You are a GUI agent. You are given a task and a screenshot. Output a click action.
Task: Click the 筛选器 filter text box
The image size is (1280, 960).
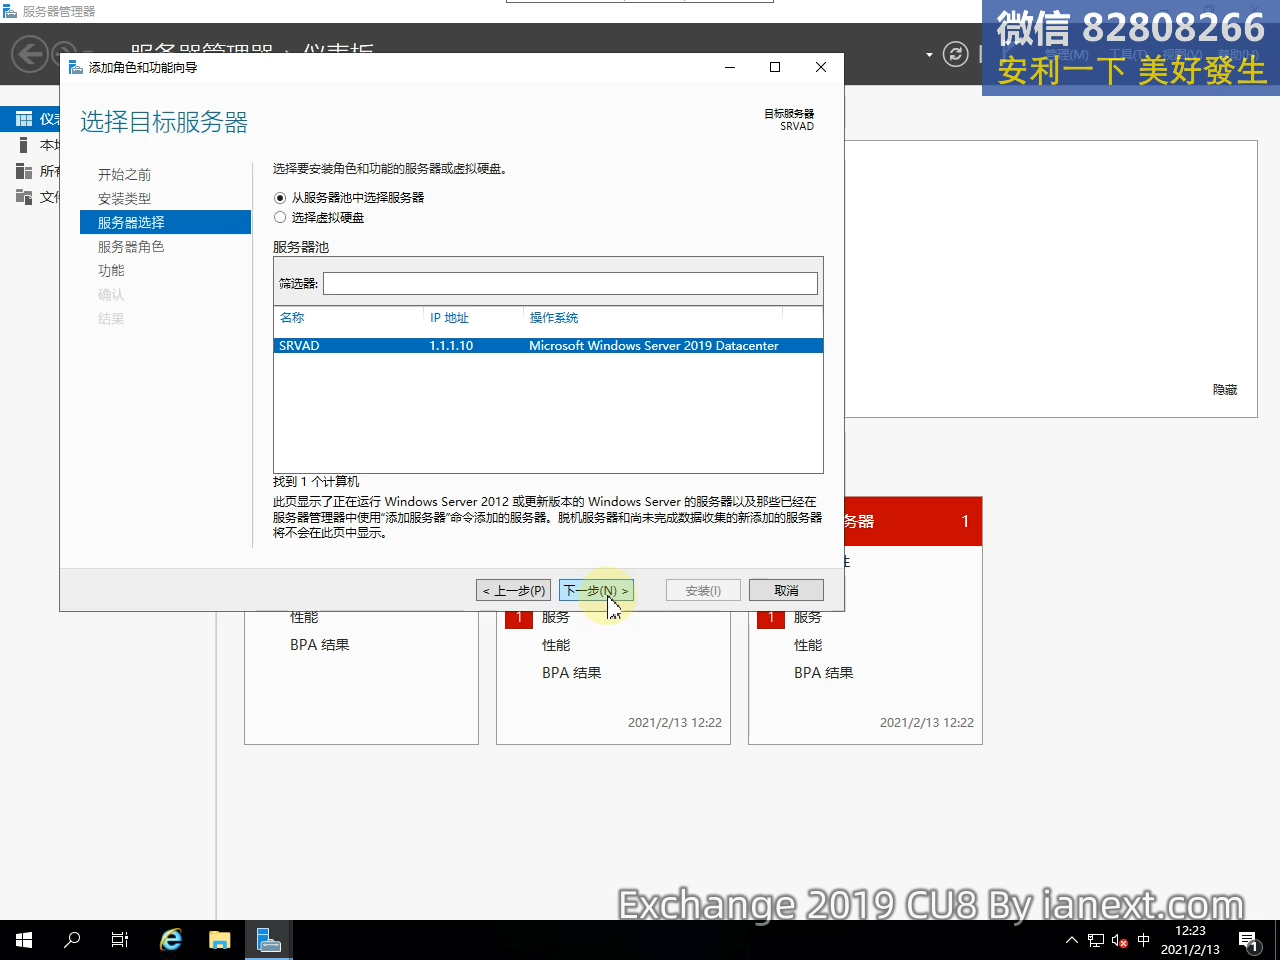click(570, 284)
